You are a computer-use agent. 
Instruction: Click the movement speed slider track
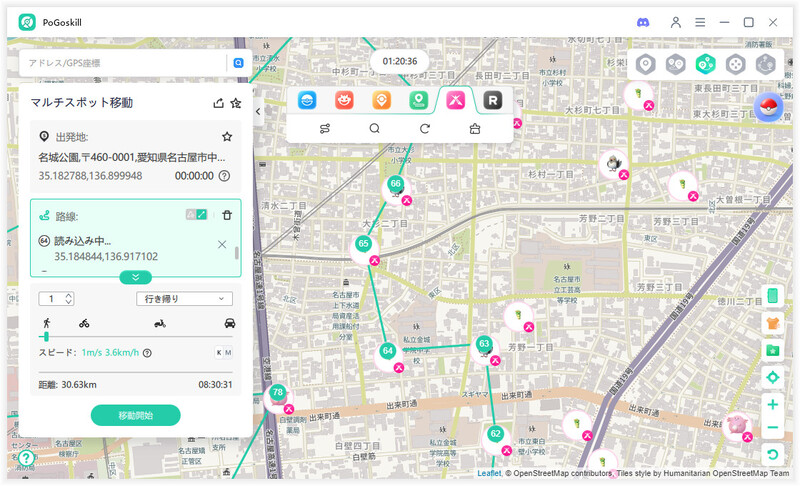[x=135, y=337]
